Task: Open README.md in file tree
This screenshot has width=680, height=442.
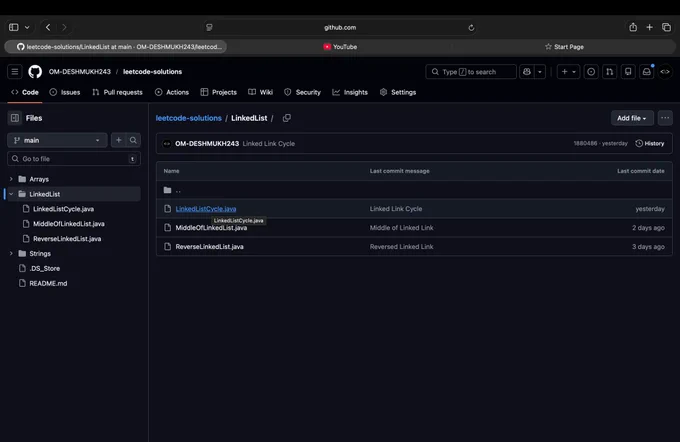Action: click(x=48, y=283)
